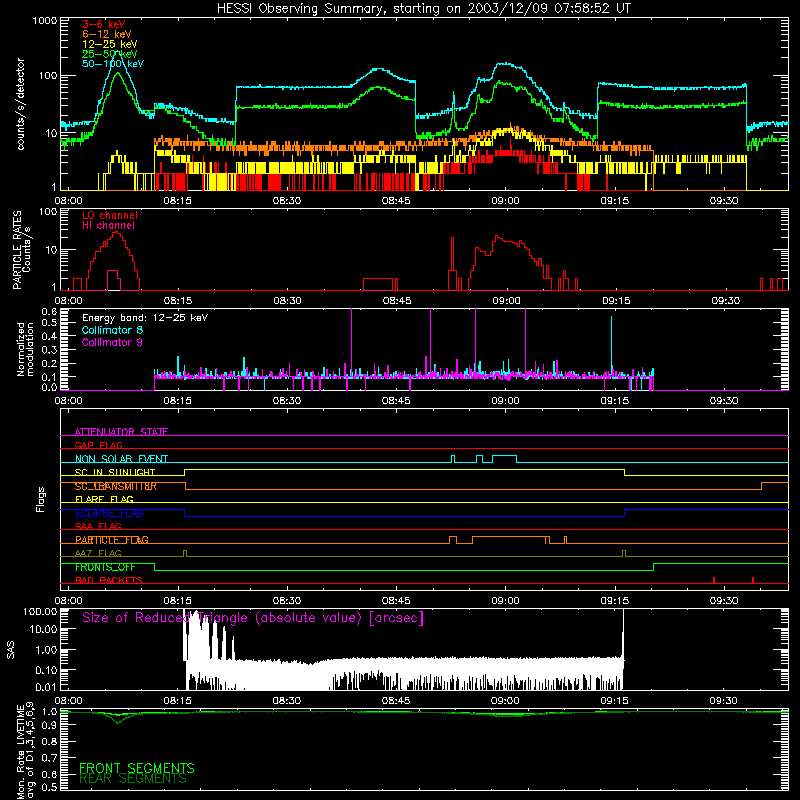The image size is (800, 800).
Task: Click the olive flag label above FRONTS_OFF
Action: point(98,553)
